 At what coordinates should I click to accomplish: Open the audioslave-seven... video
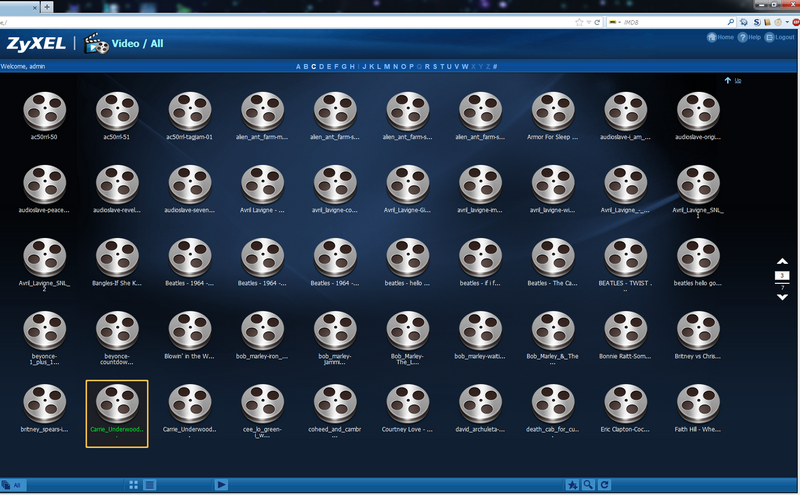[190, 189]
